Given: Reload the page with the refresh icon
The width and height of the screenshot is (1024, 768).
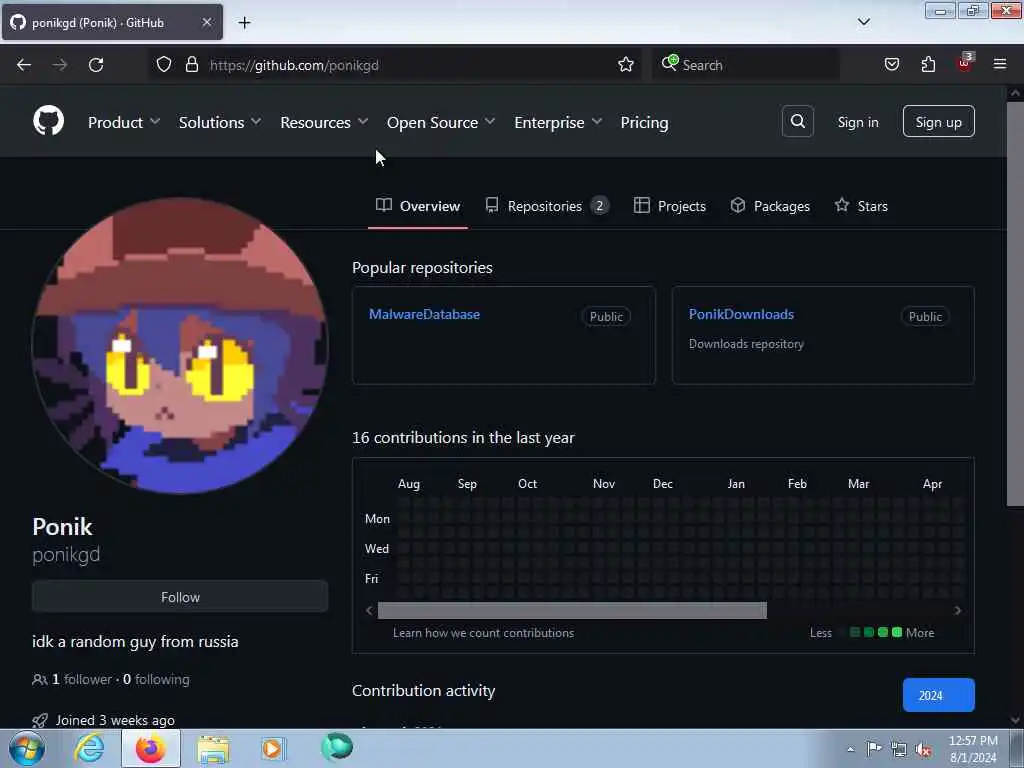Looking at the screenshot, I should (x=96, y=65).
